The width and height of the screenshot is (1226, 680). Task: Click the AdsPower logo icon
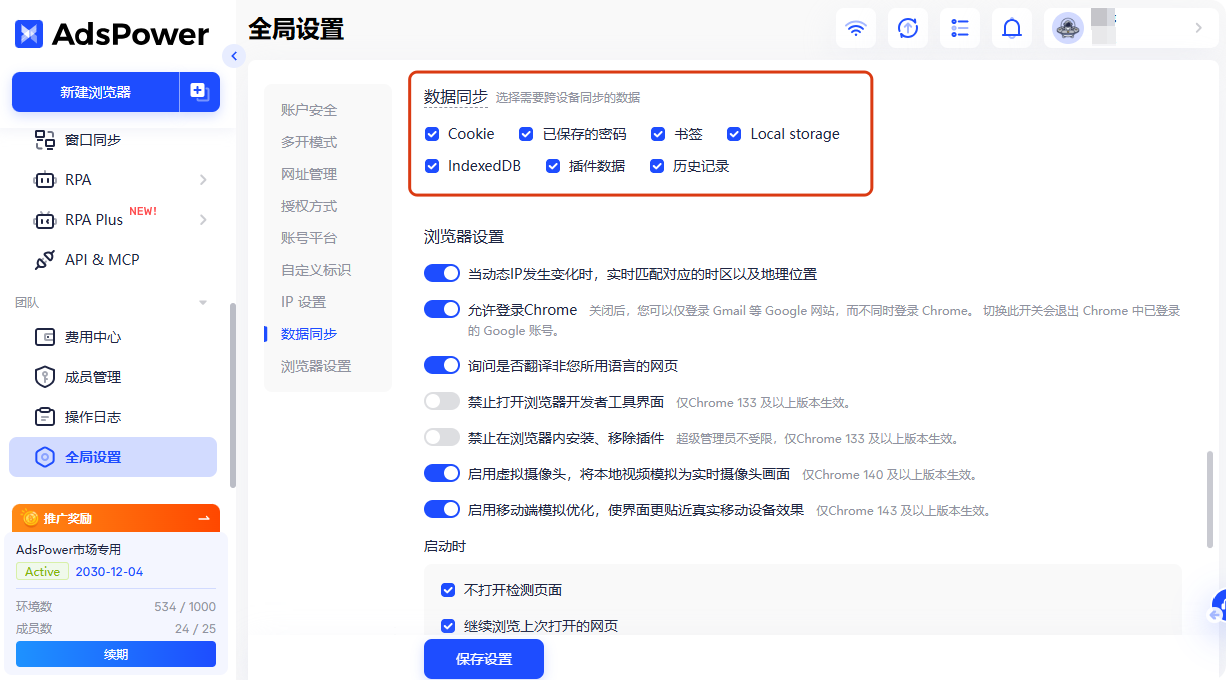pos(29,34)
